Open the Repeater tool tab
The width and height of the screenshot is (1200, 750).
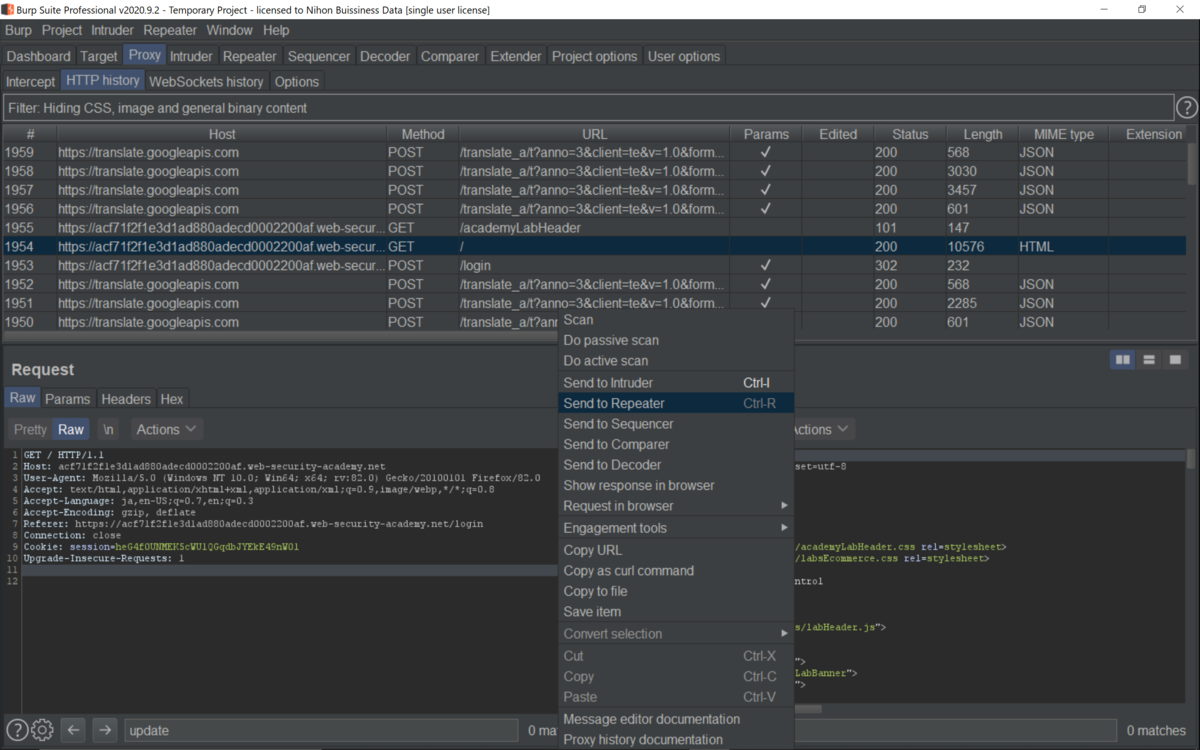tap(250, 56)
